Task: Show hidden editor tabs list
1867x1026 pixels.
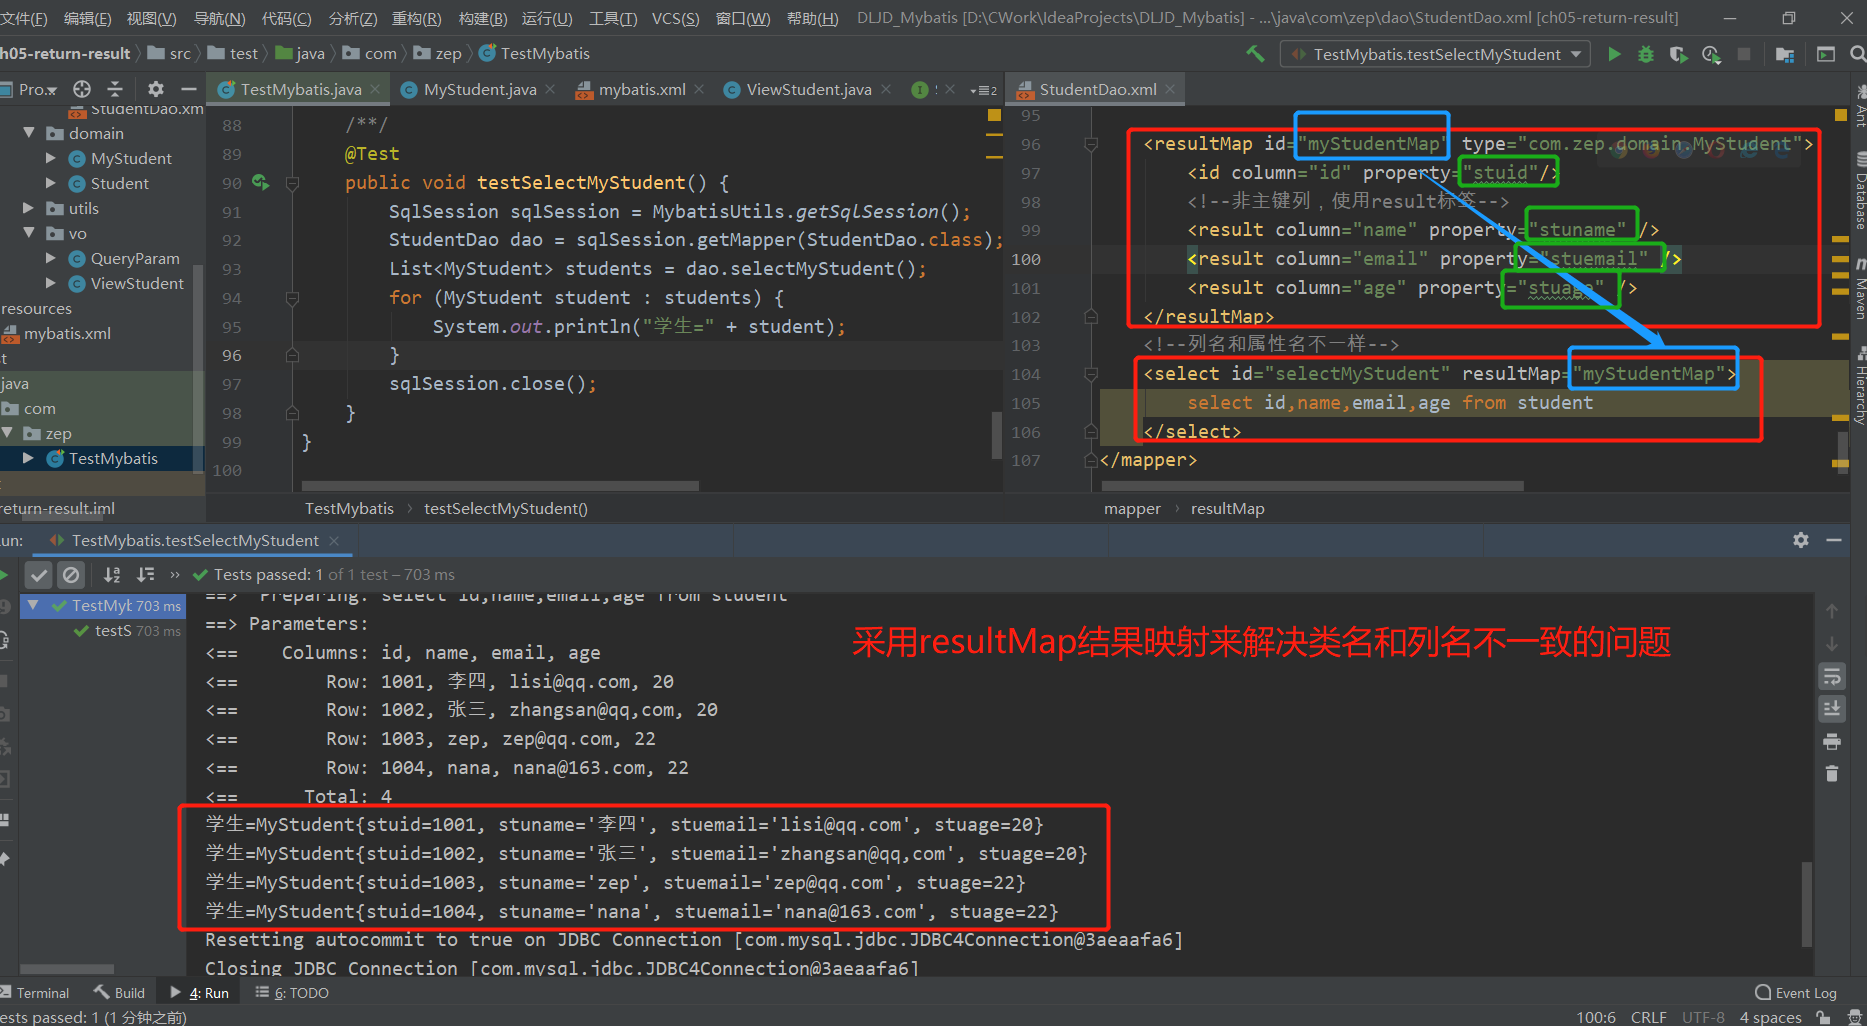Action: click(x=983, y=90)
